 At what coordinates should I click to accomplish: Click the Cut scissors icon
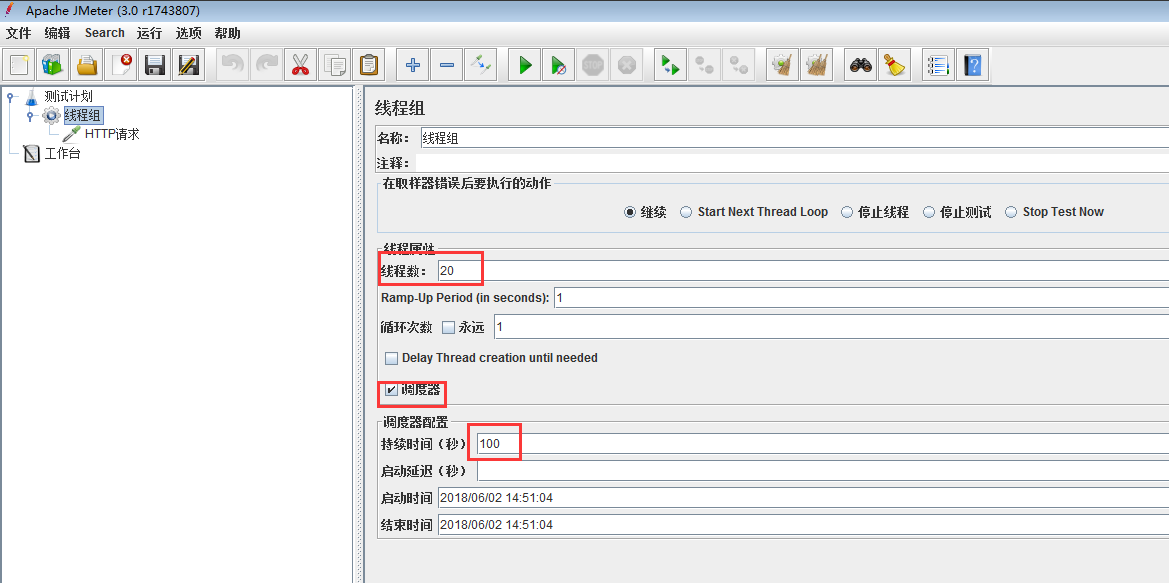click(300, 65)
